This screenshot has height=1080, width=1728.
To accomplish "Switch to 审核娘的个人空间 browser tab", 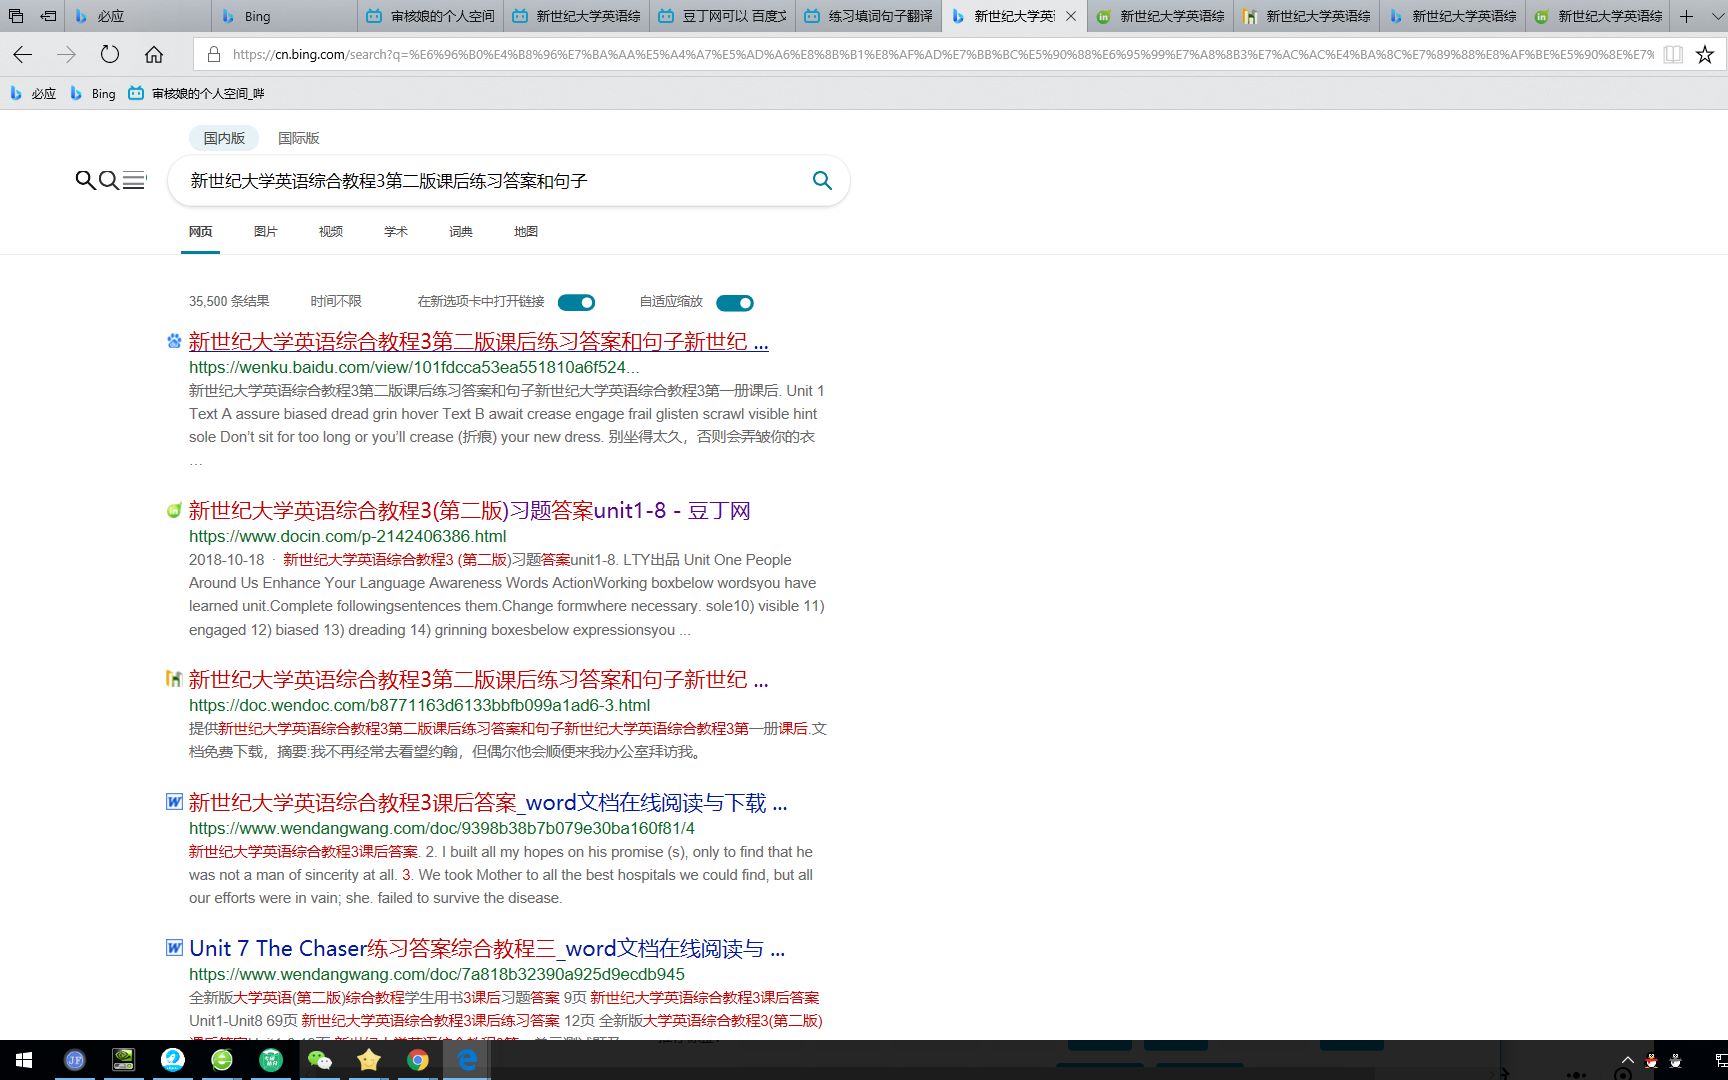I will coord(430,16).
